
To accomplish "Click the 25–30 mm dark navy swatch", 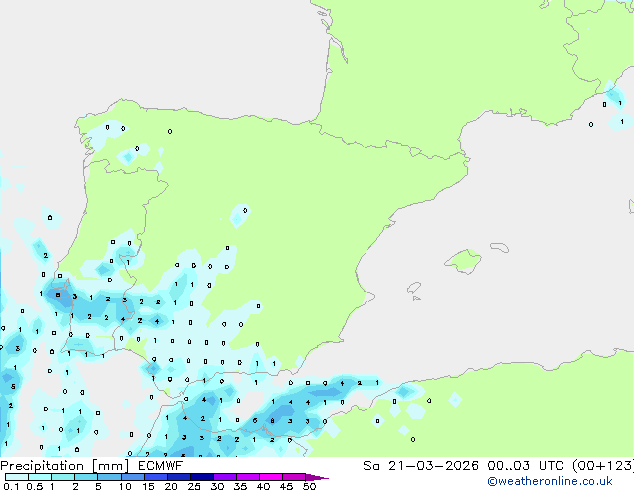I will pyautogui.click(x=202, y=477).
